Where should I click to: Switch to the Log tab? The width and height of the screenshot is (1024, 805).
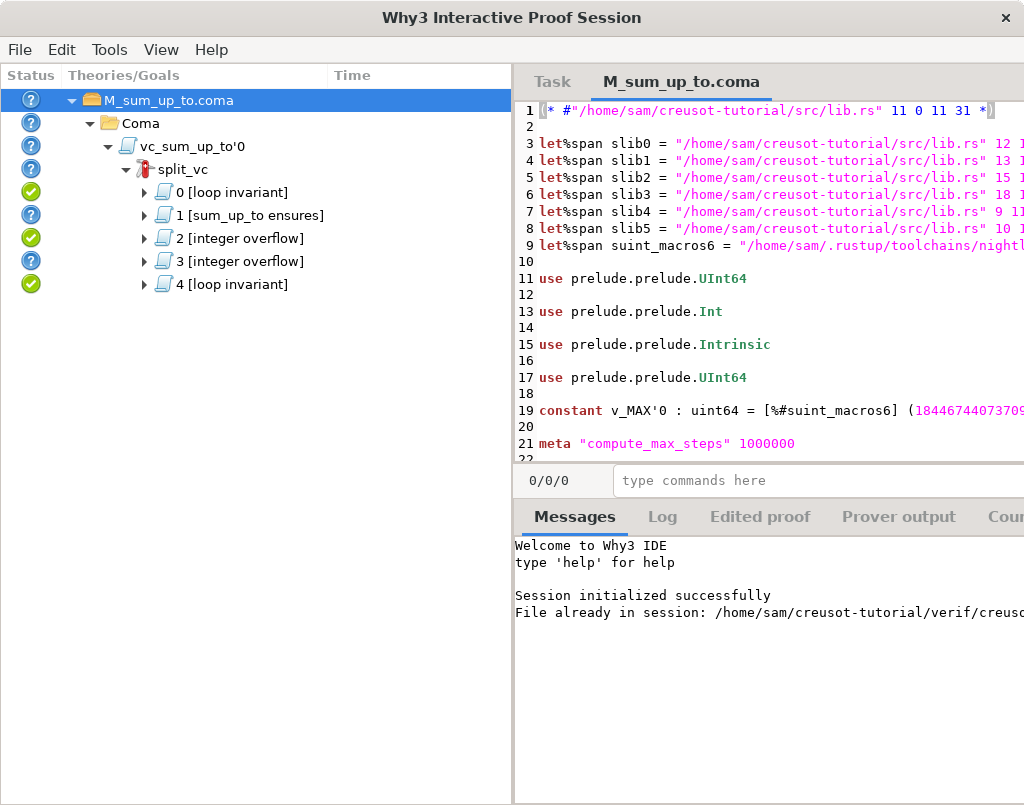[663, 517]
